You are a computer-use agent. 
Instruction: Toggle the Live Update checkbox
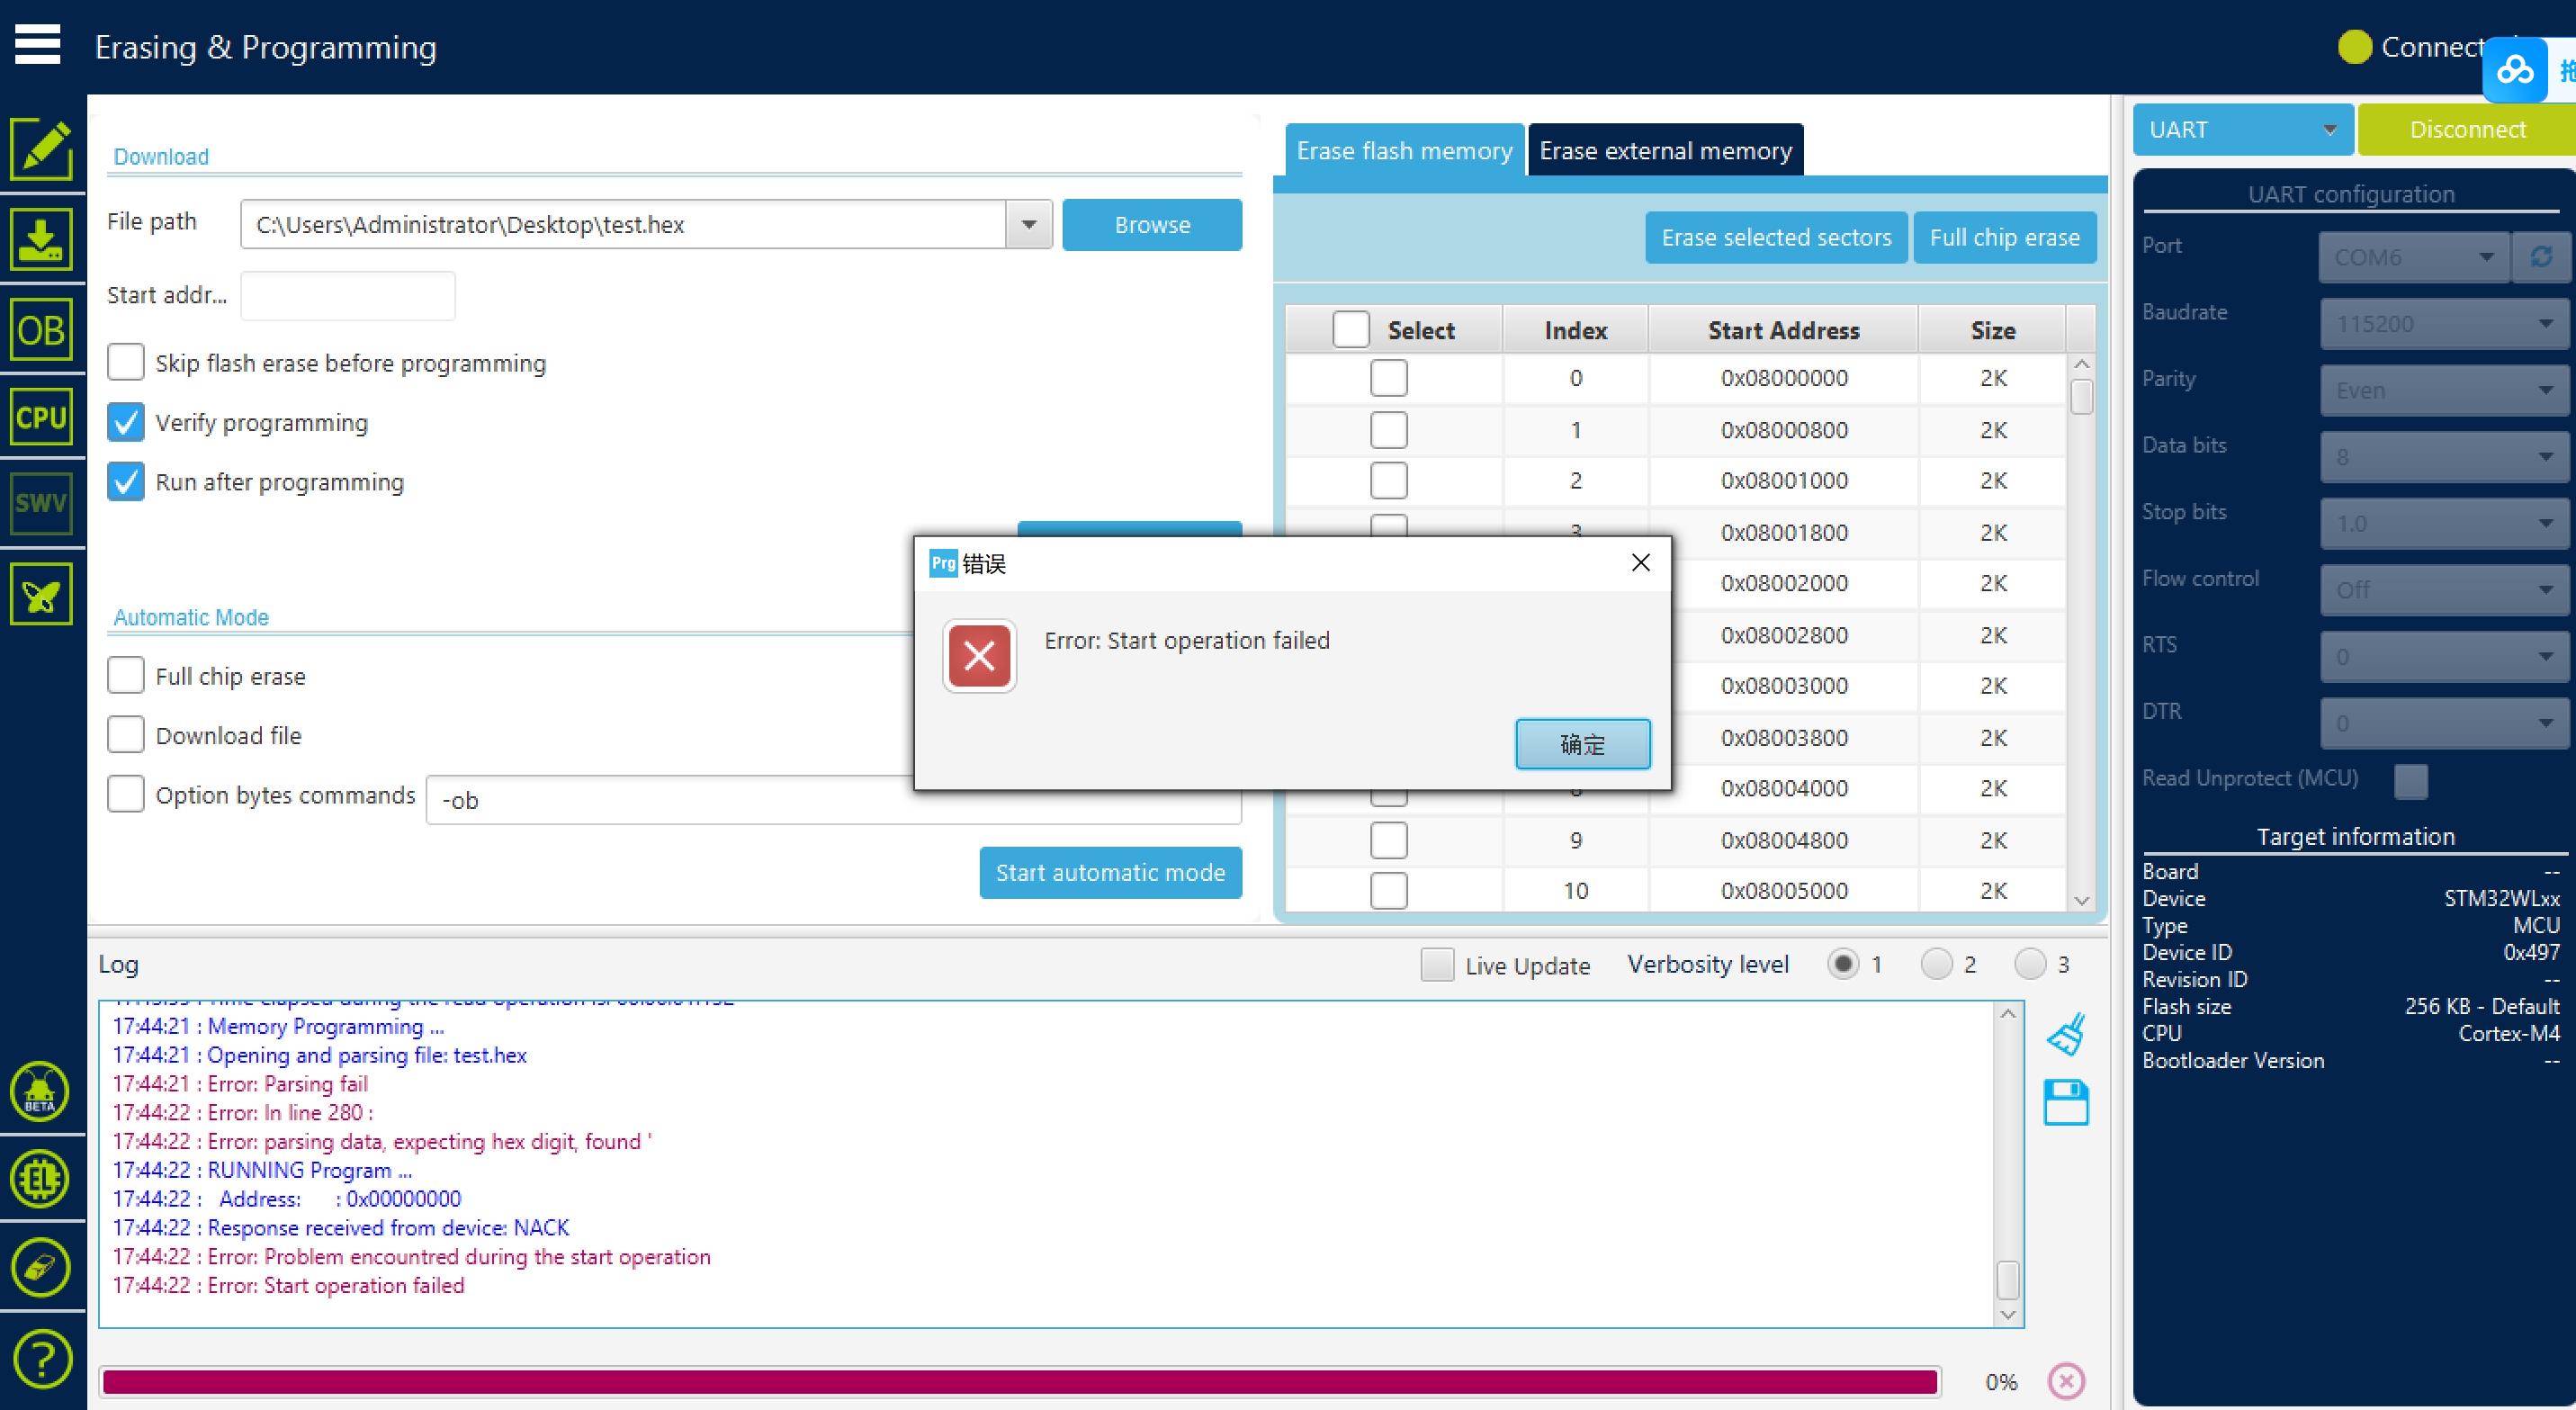[1437, 965]
